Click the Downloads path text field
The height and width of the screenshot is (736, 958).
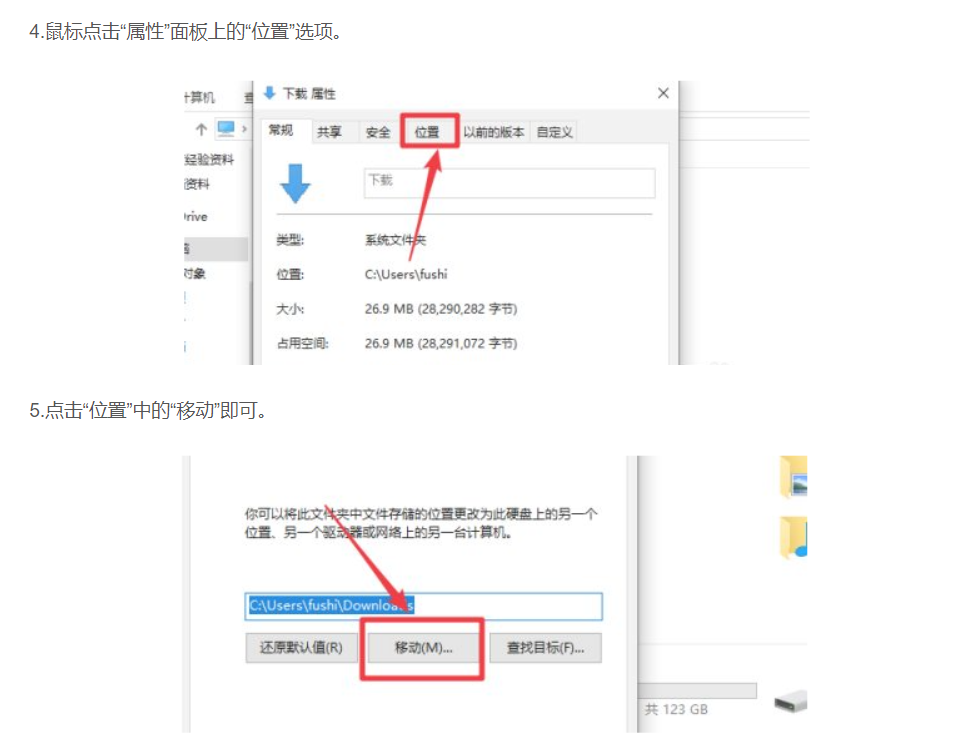point(423,606)
